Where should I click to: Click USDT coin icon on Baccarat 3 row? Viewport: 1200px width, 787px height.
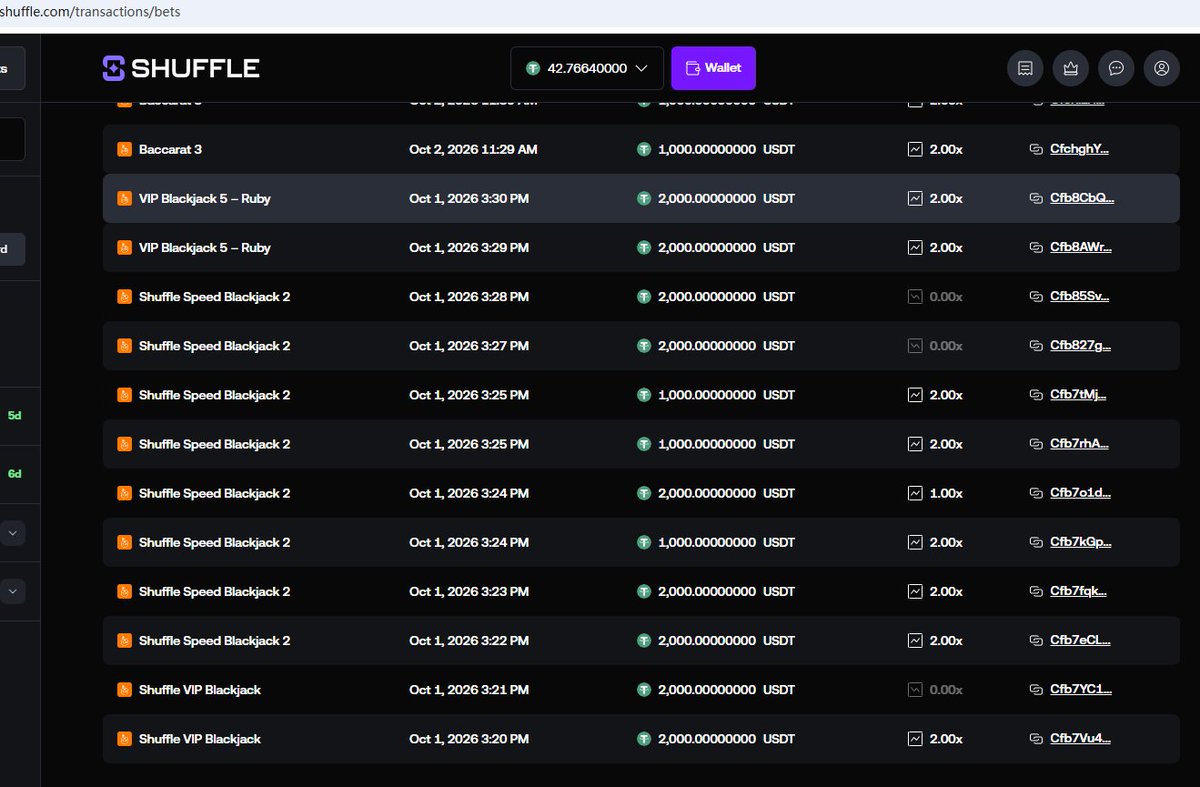coord(644,149)
